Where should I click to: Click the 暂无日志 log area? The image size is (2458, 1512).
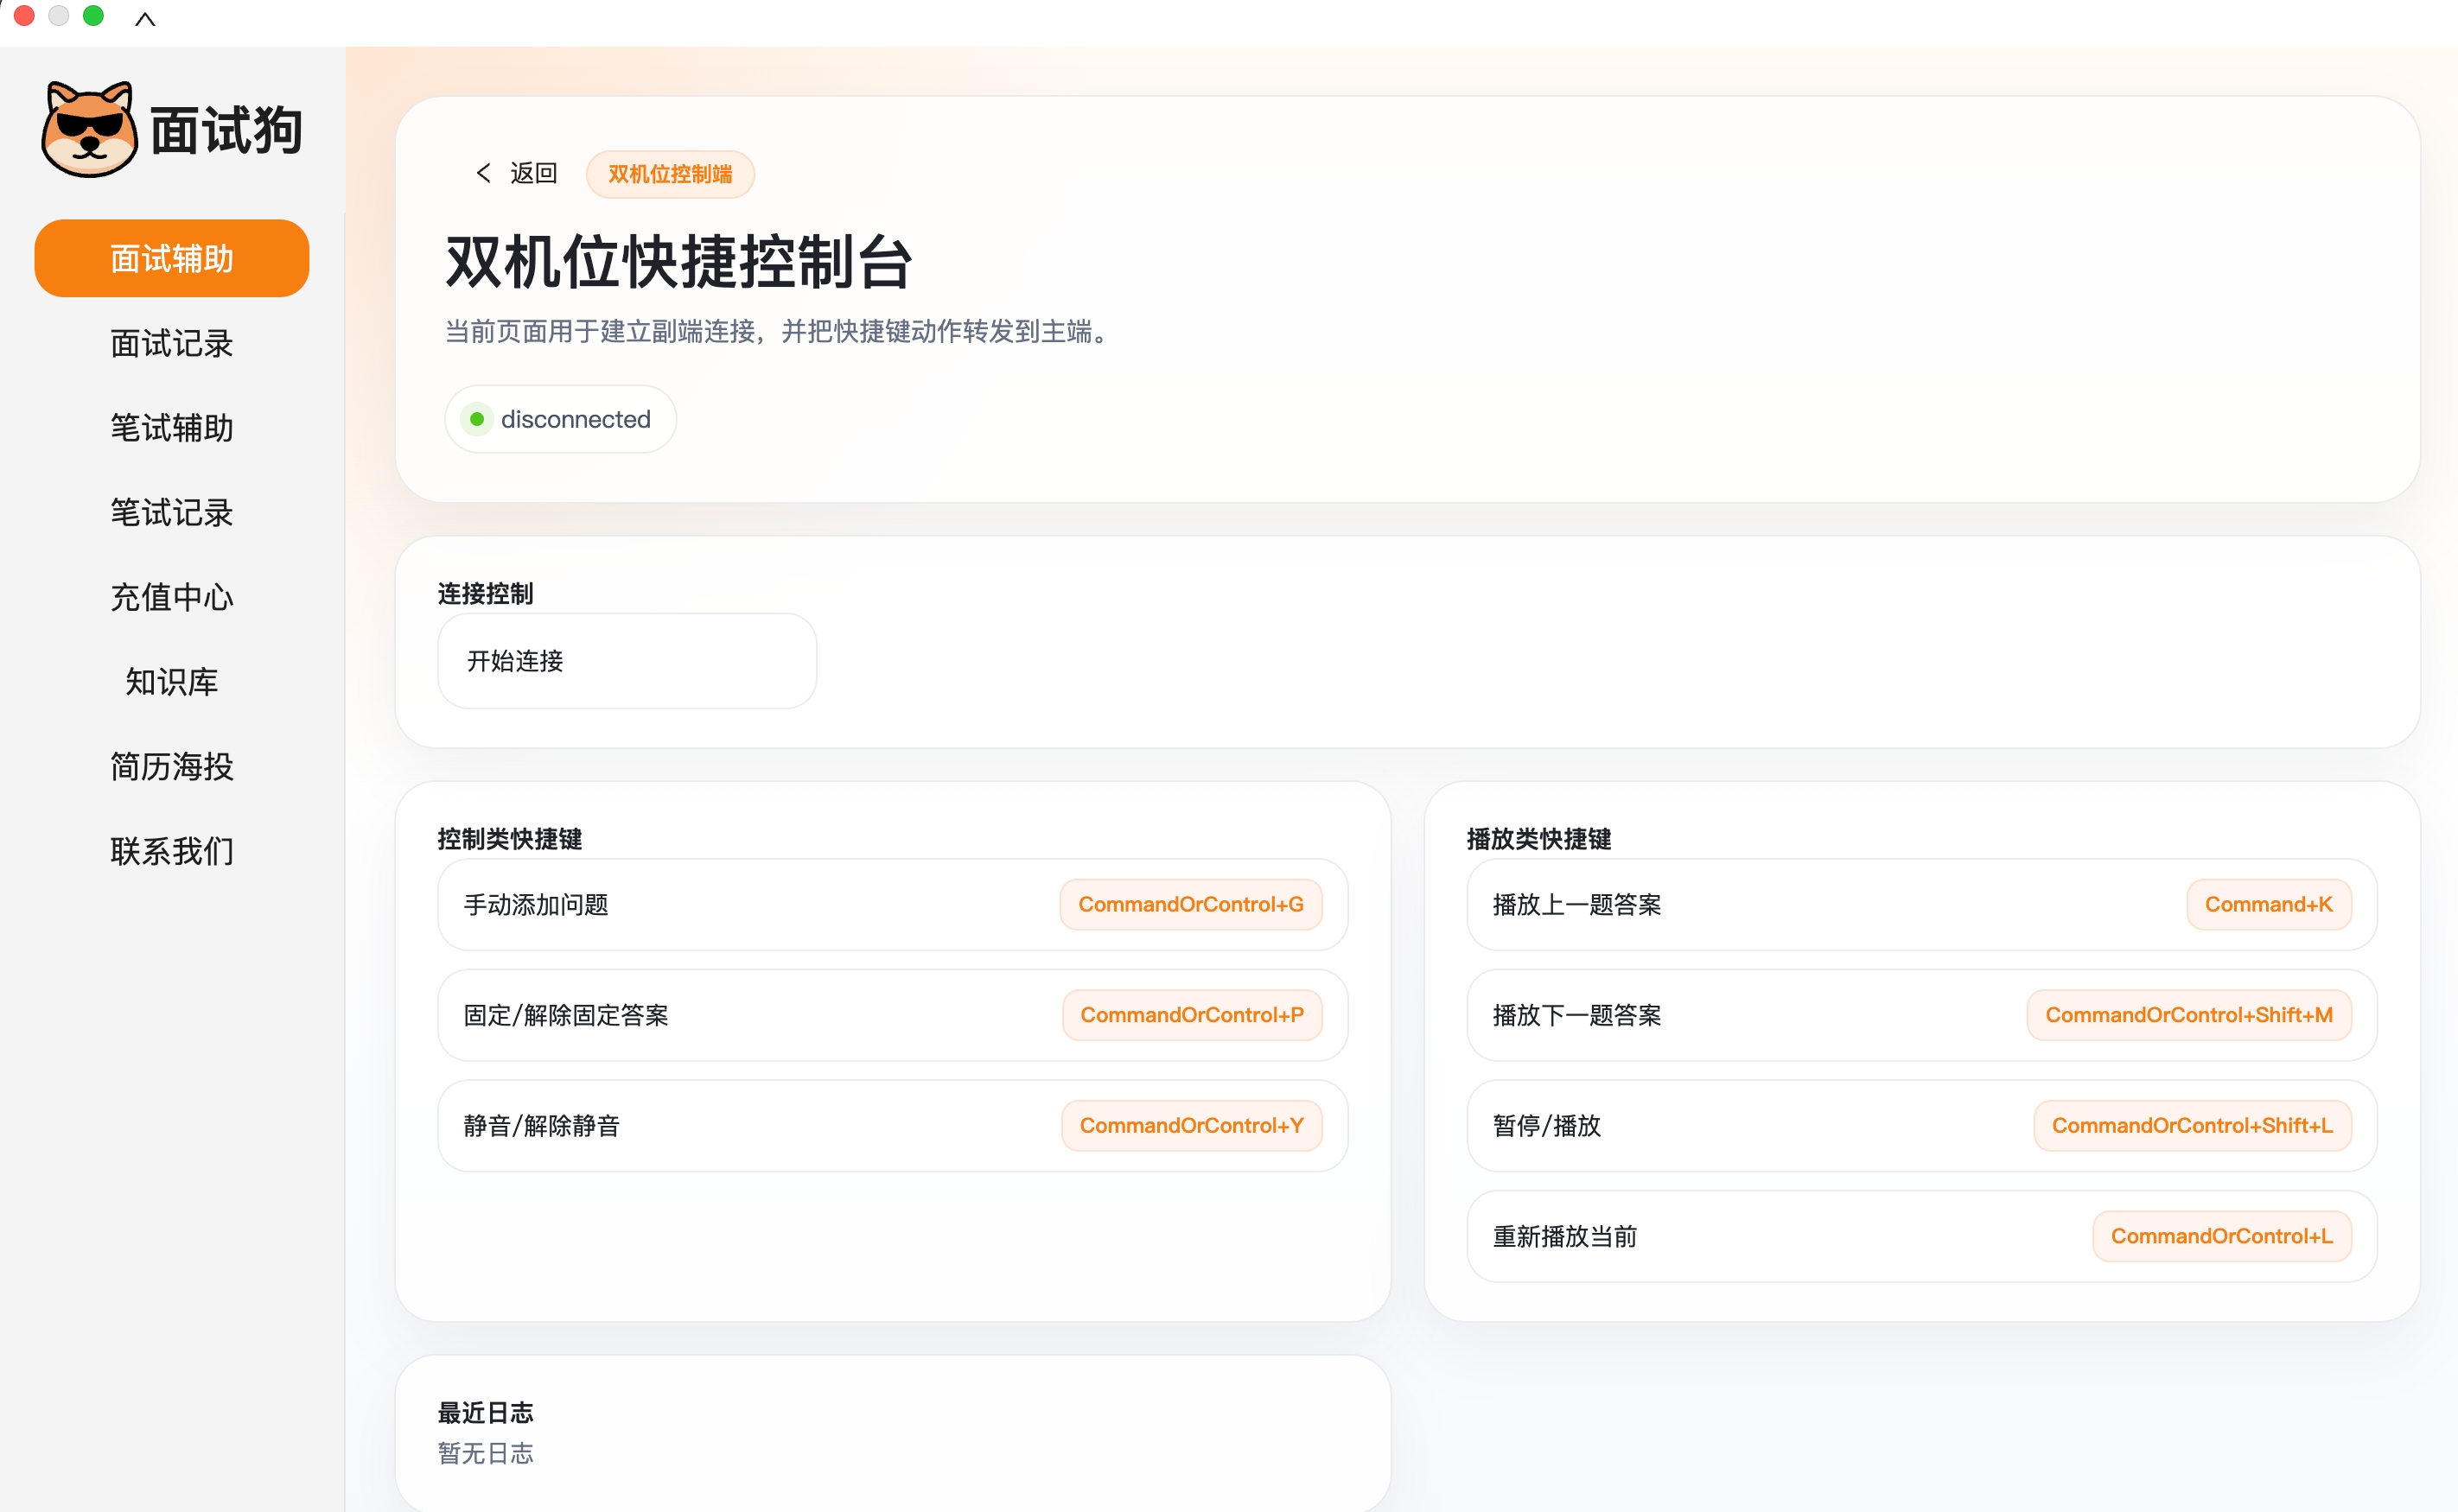pyautogui.click(x=486, y=1454)
